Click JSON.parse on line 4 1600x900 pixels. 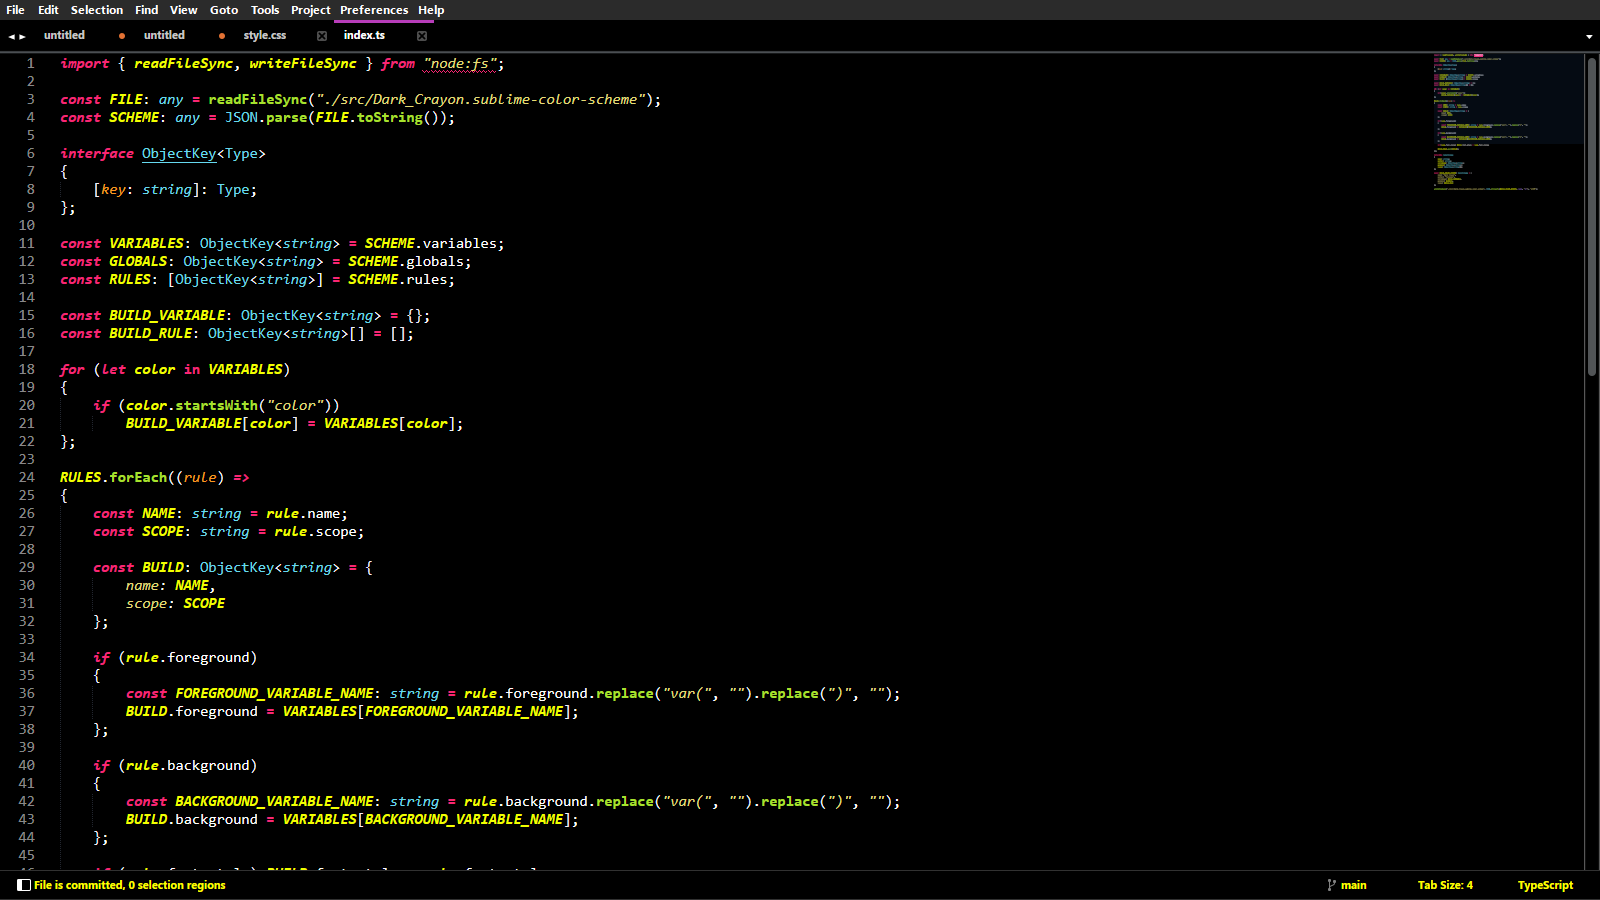[266, 117]
